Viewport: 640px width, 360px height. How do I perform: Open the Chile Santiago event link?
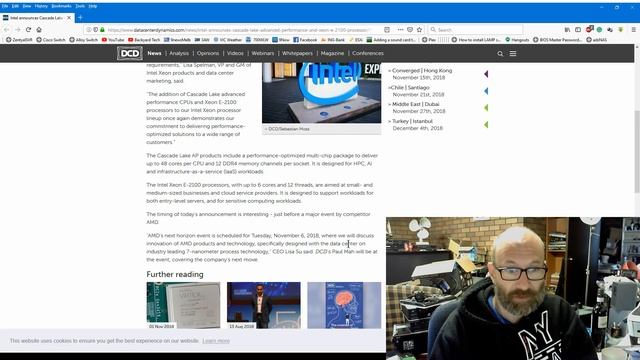411,88
